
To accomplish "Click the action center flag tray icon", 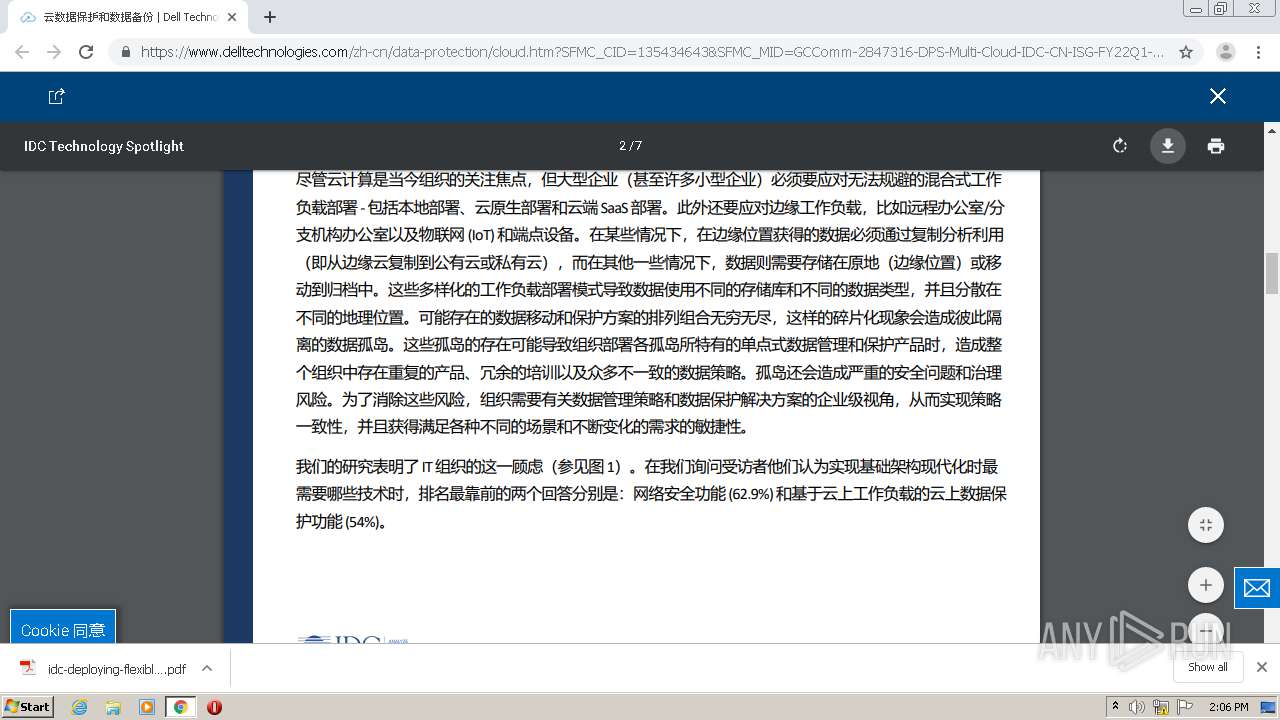I will pyautogui.click(x=1183, y=707).
